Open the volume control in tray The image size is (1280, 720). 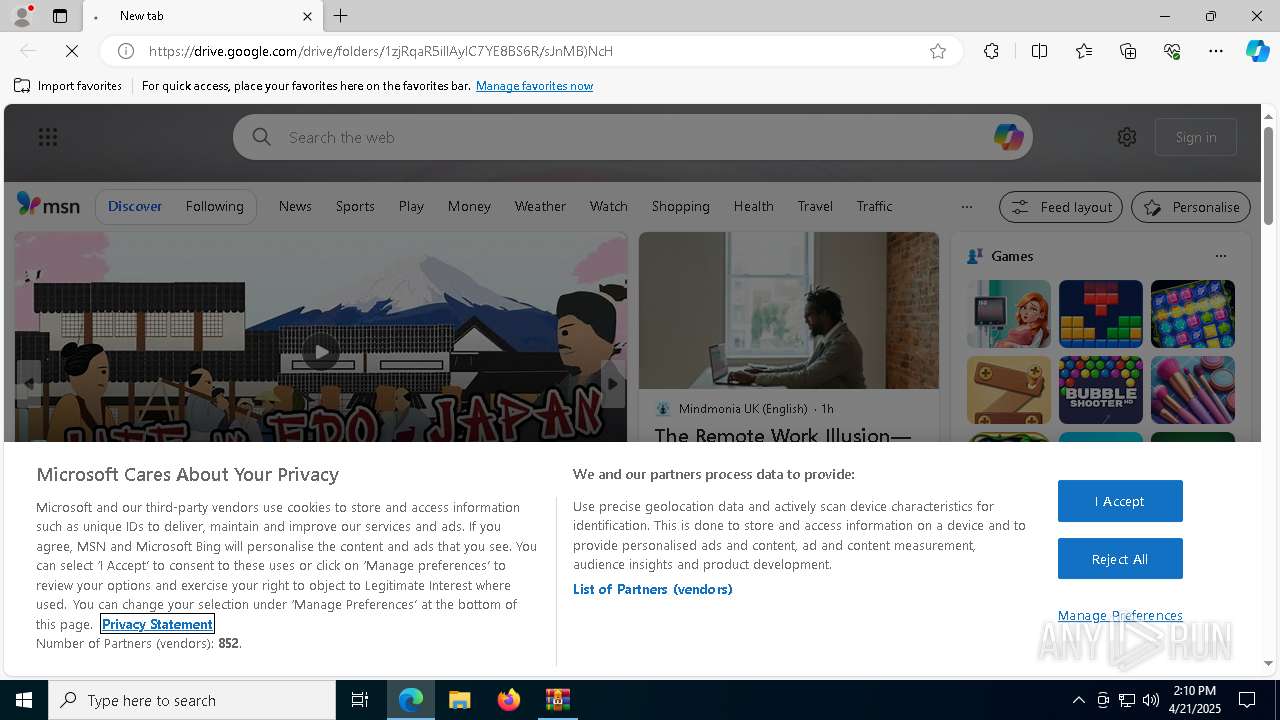(x=1151, y=700)
